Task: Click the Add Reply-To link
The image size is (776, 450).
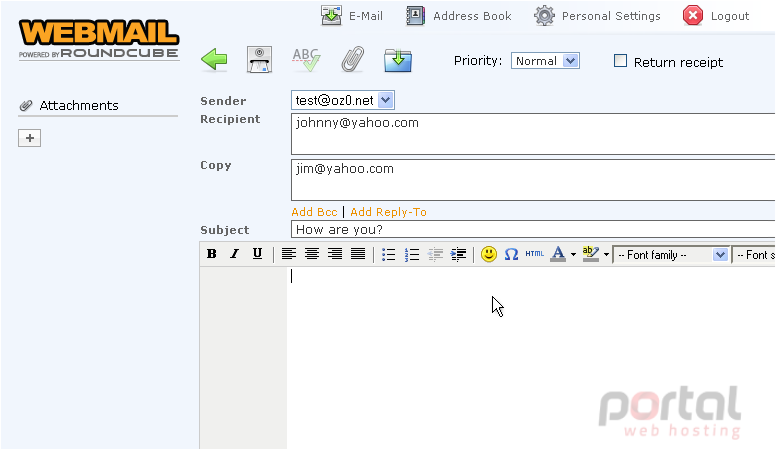Action: (388, 212)
